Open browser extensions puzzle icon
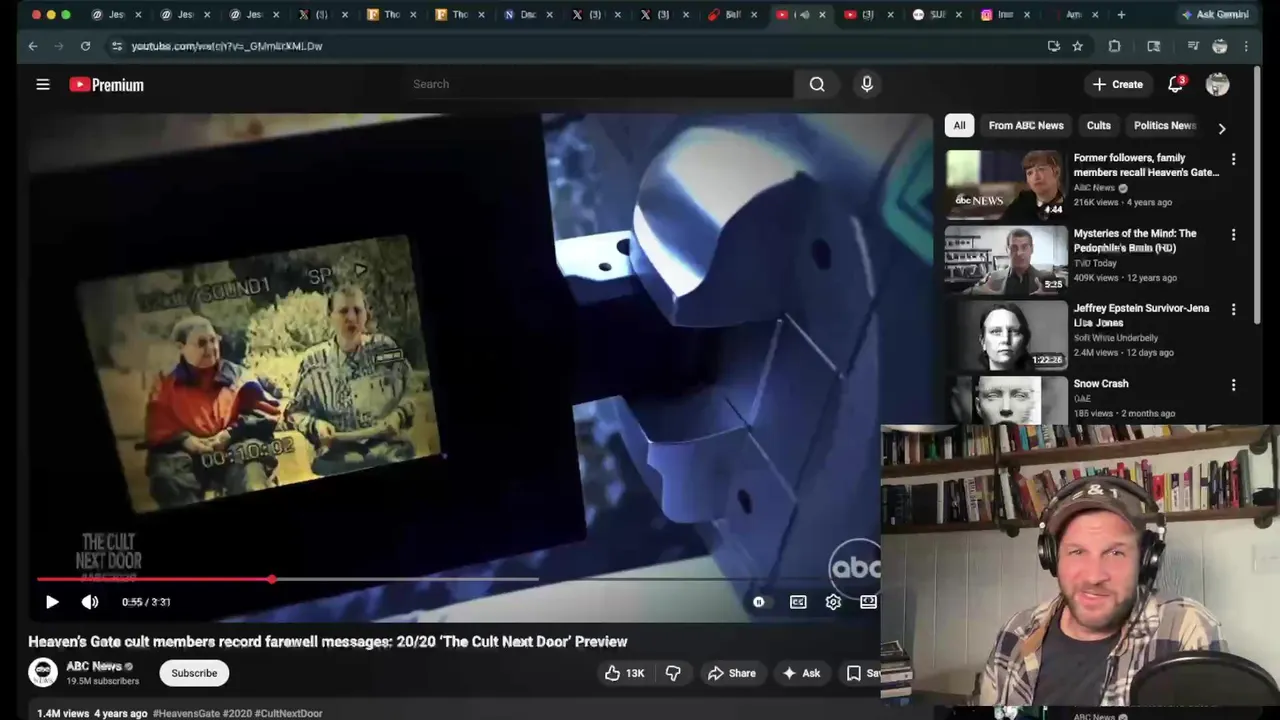This screenshot has height=720, width=1280. coord(1114,46)
